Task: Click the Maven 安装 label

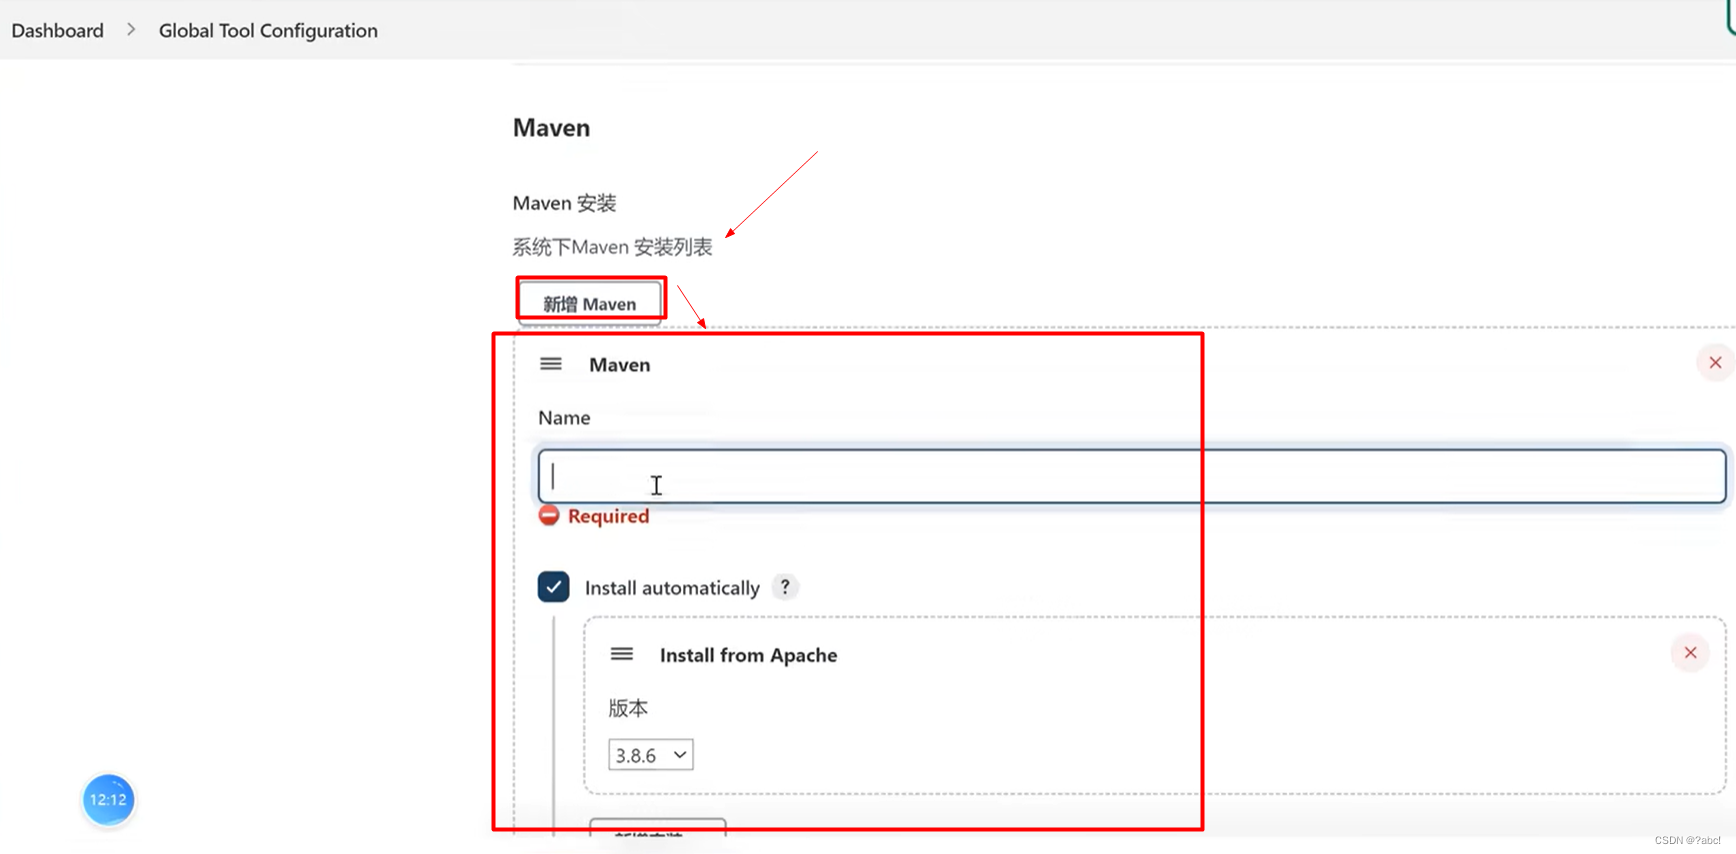Action: point(565,203)
